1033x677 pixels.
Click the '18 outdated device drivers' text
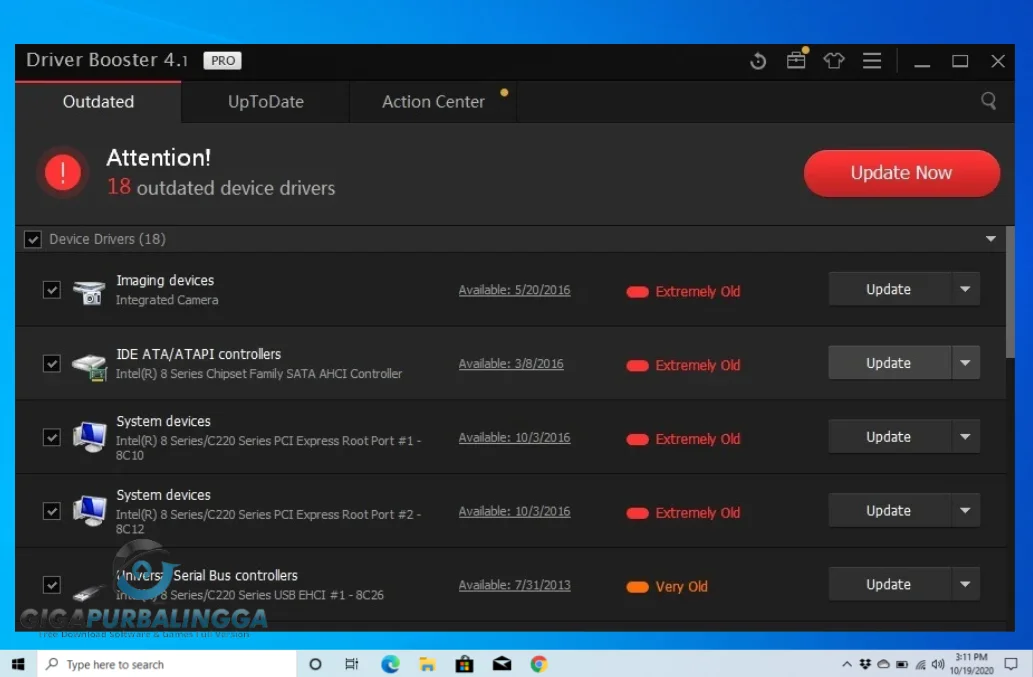tap(221, 188)
